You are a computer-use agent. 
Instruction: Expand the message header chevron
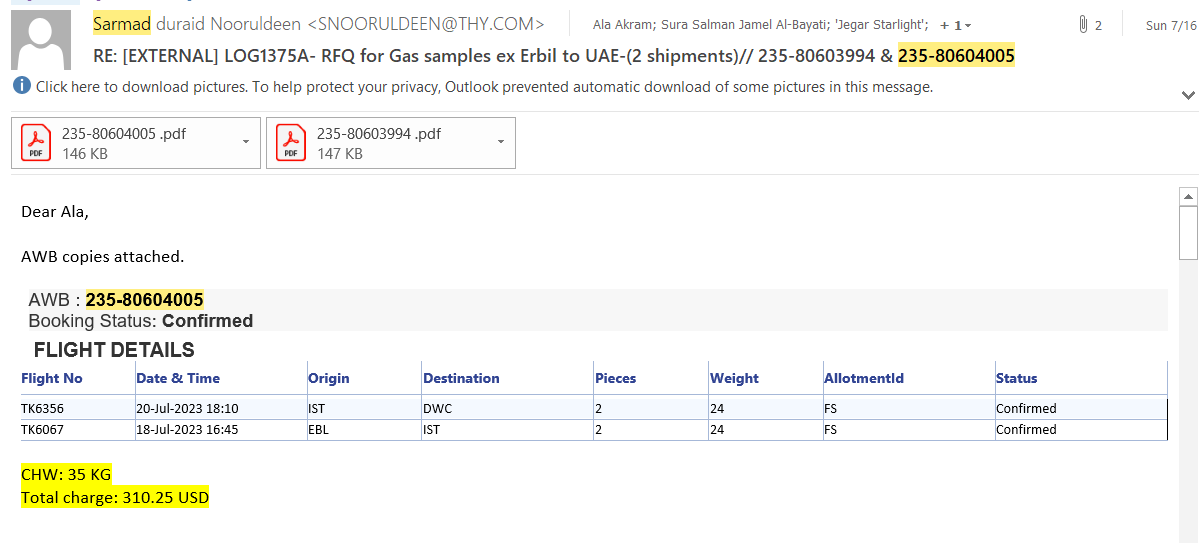pyautogui.click(x=1188, y=95)
